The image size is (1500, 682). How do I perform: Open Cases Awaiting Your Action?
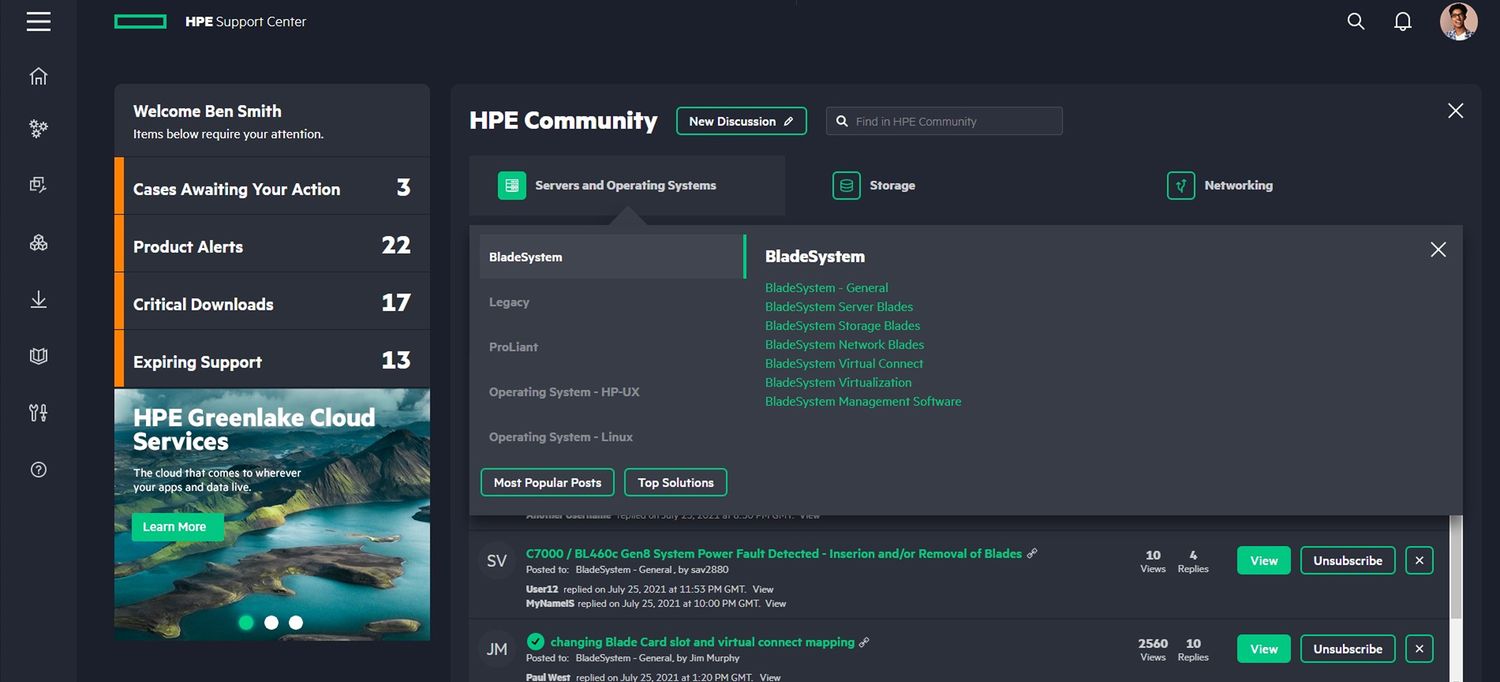(272, 188)
